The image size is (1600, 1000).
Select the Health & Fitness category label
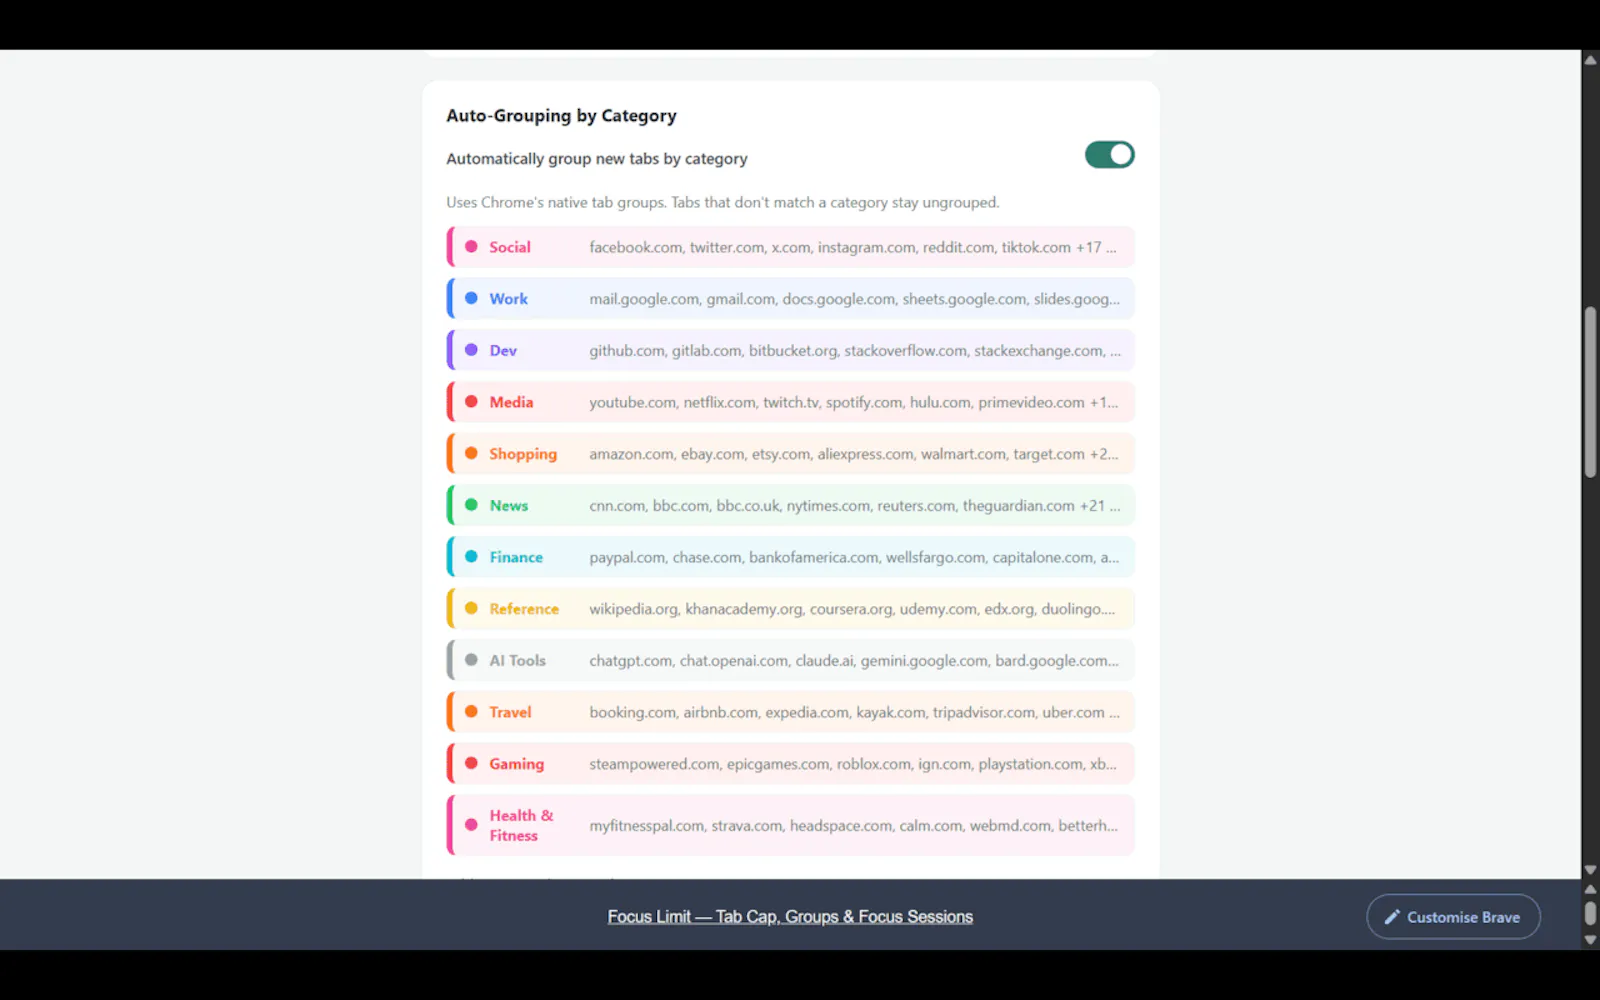[x=521, y=825]
